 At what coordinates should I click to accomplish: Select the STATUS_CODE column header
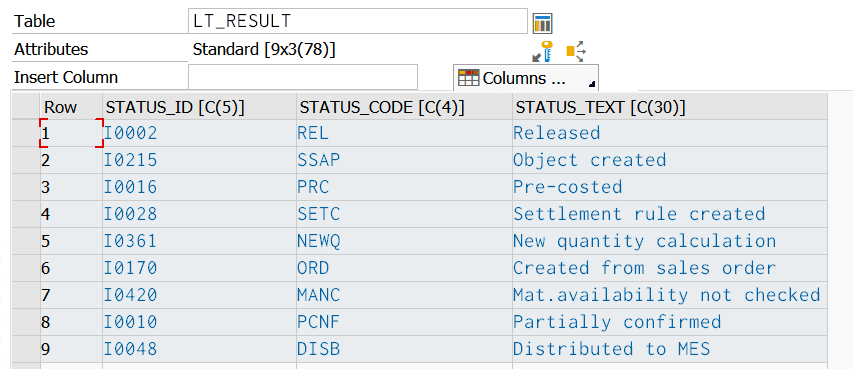point(404,107)
